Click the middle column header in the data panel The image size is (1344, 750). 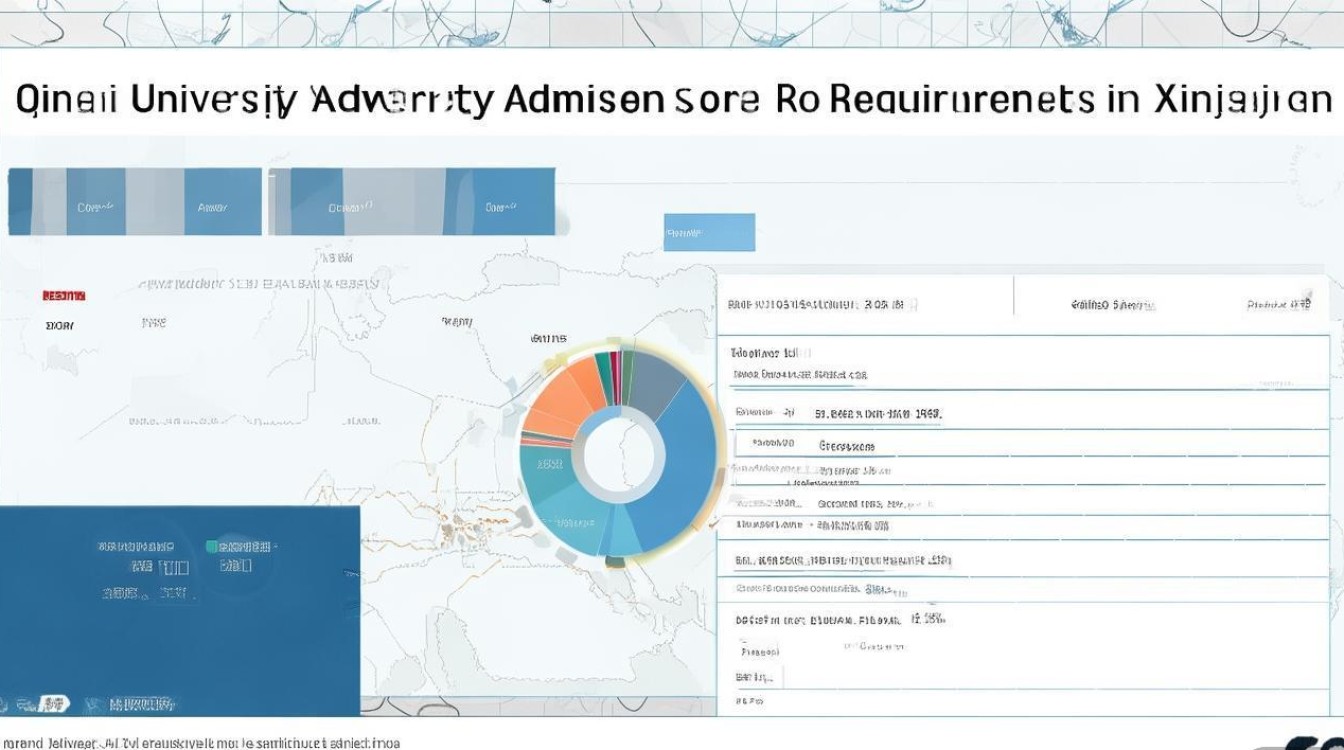click(x=1112, y=304)
